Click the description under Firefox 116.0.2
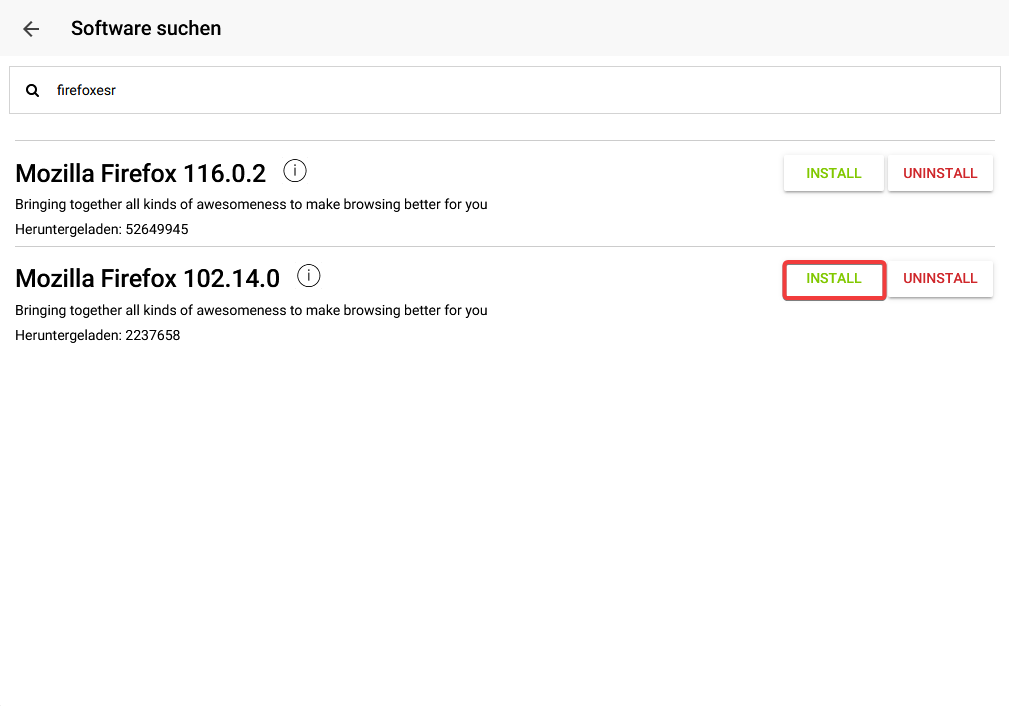Viewport: 1009px width, 706px height. coord(251,205)
